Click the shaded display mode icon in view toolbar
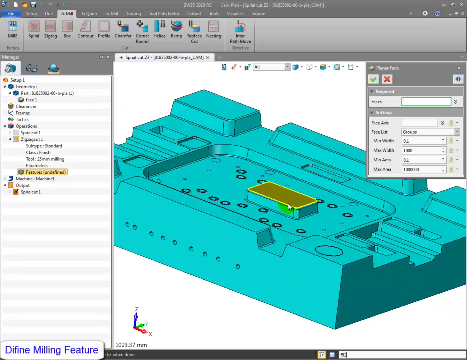467x360 pixels. pos(296,67)
